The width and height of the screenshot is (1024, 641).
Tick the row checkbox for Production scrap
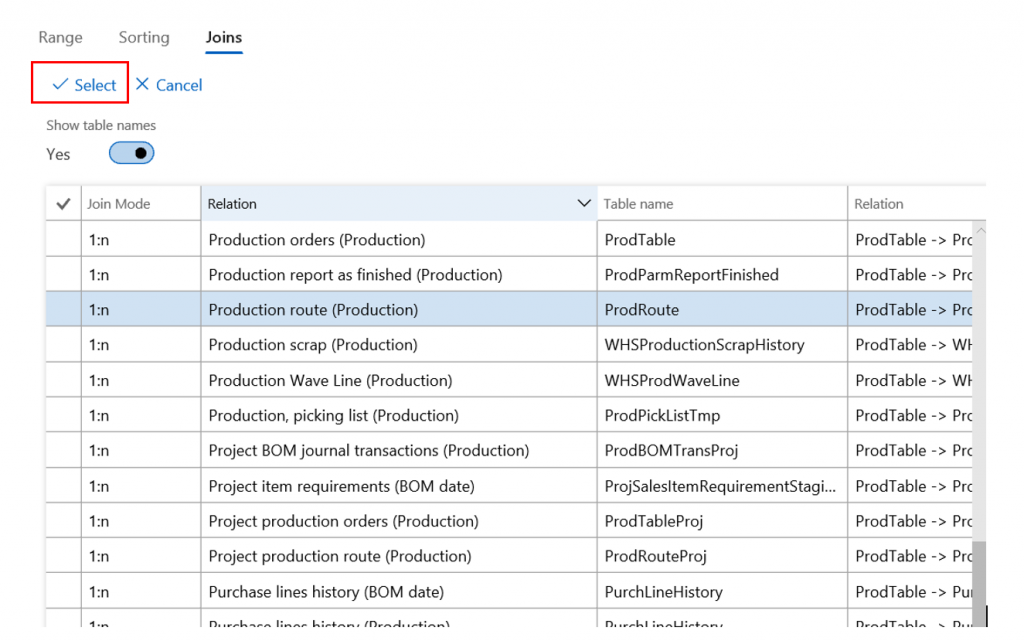(63, 345)
